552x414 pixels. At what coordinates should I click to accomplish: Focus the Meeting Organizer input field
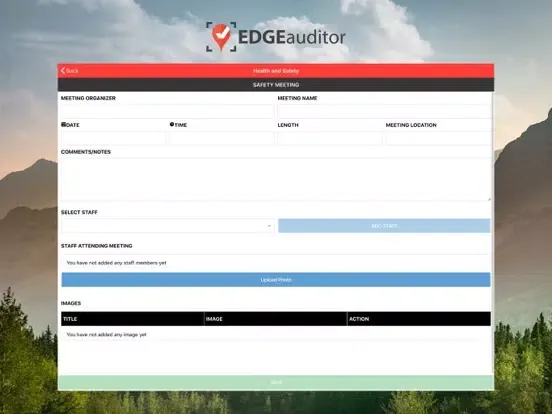click(168, 111)
